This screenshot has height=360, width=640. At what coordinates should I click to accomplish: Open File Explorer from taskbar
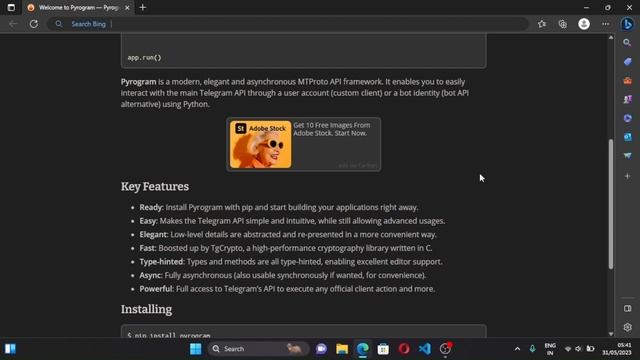click(342, 349)
